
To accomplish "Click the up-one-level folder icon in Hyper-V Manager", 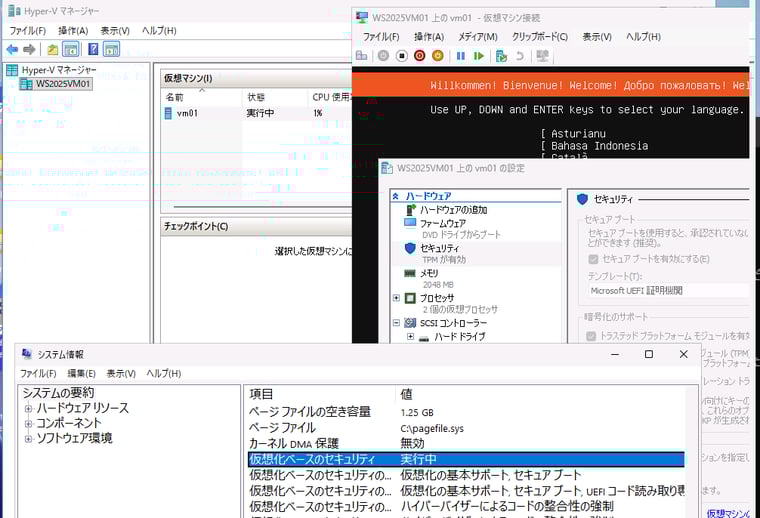I will 53,49.
